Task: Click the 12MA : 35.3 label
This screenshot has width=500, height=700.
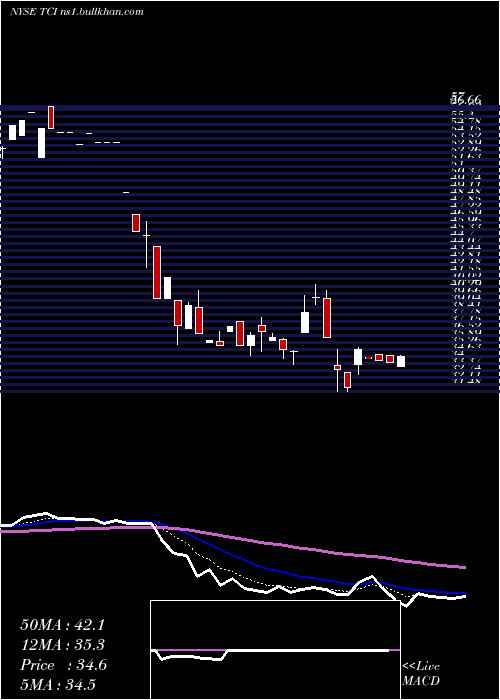Action: (64, 645)
